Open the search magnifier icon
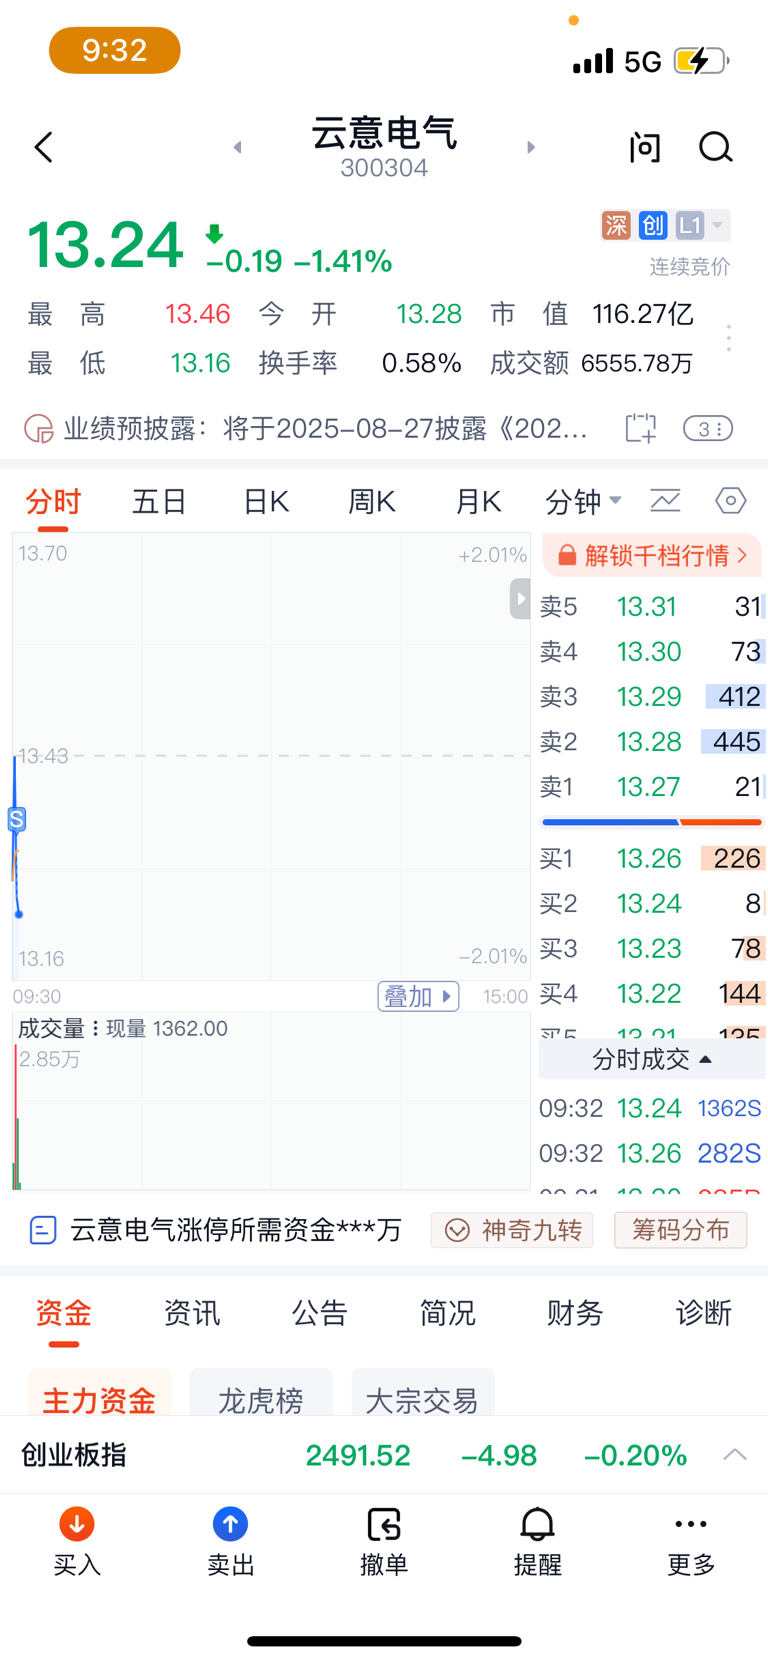This screenshot has height=1663, width=768. (x=715, y=148)
